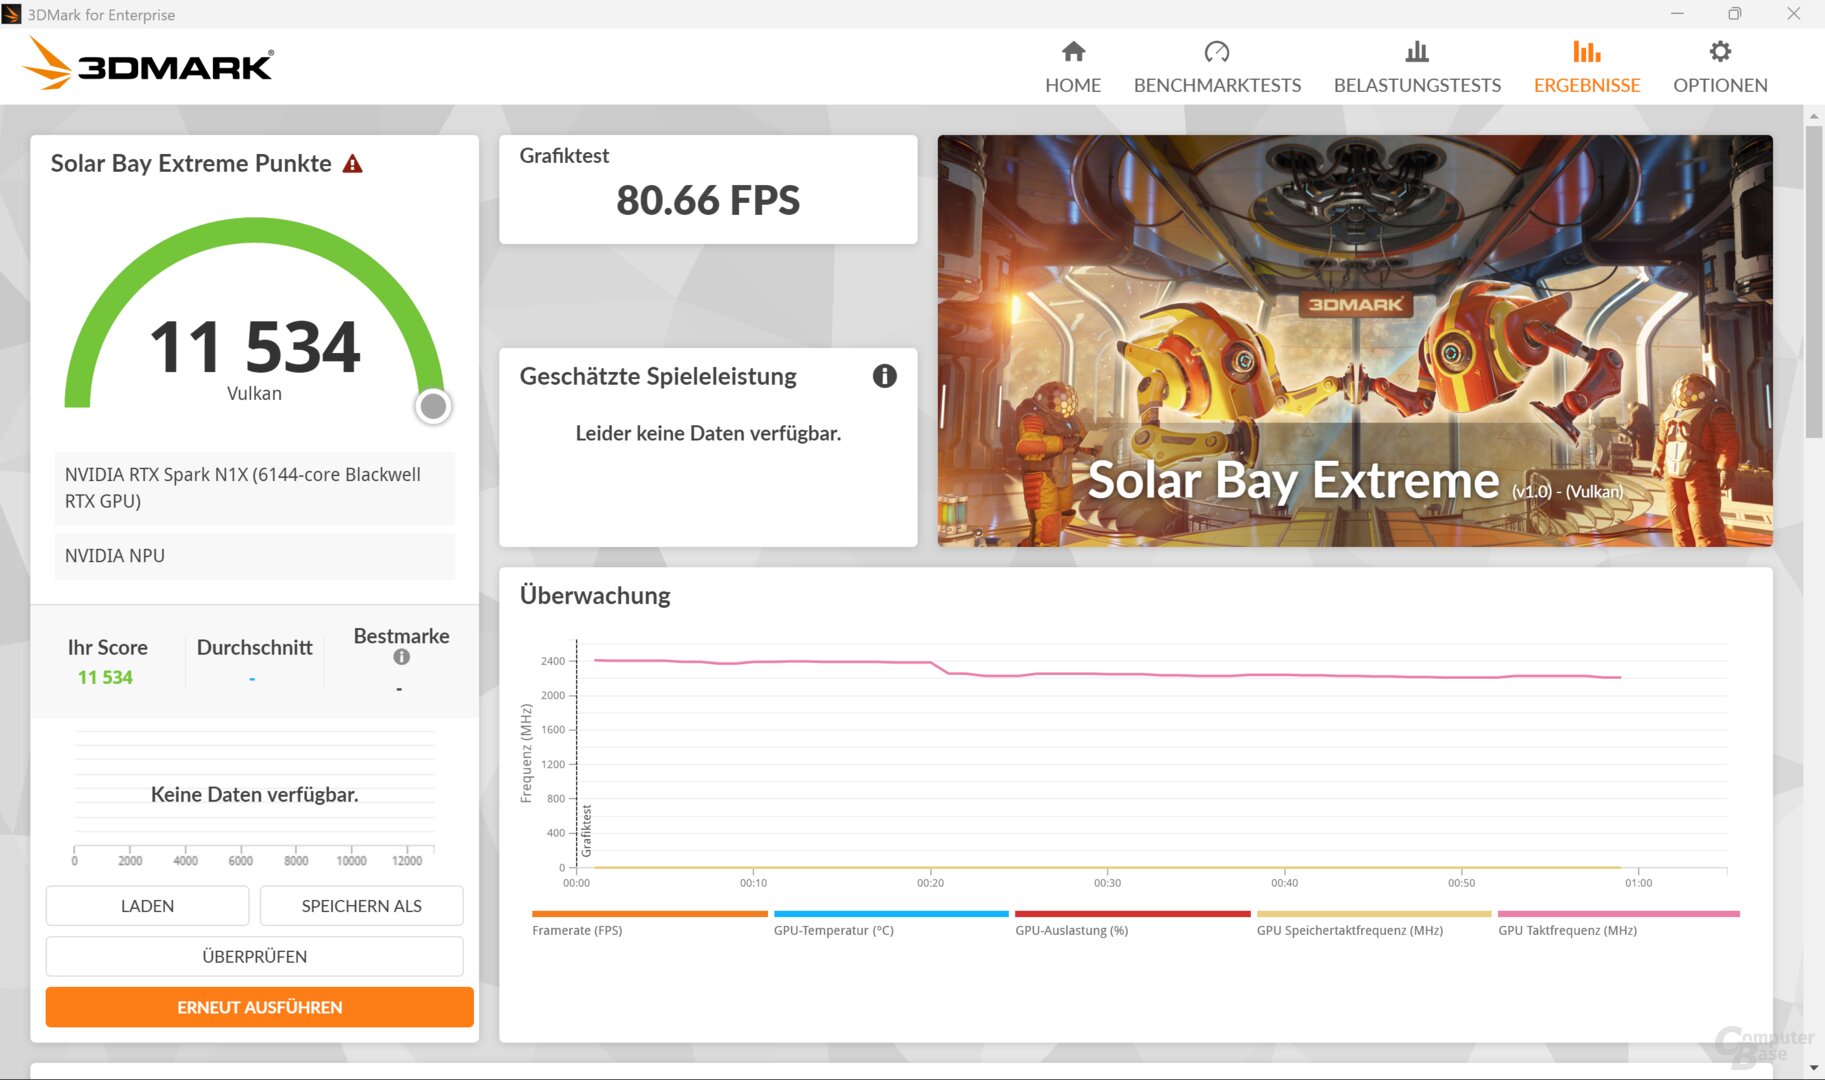
Task: Click the Belastungstests bar chart icon
Action: [x=1417, y=51]
